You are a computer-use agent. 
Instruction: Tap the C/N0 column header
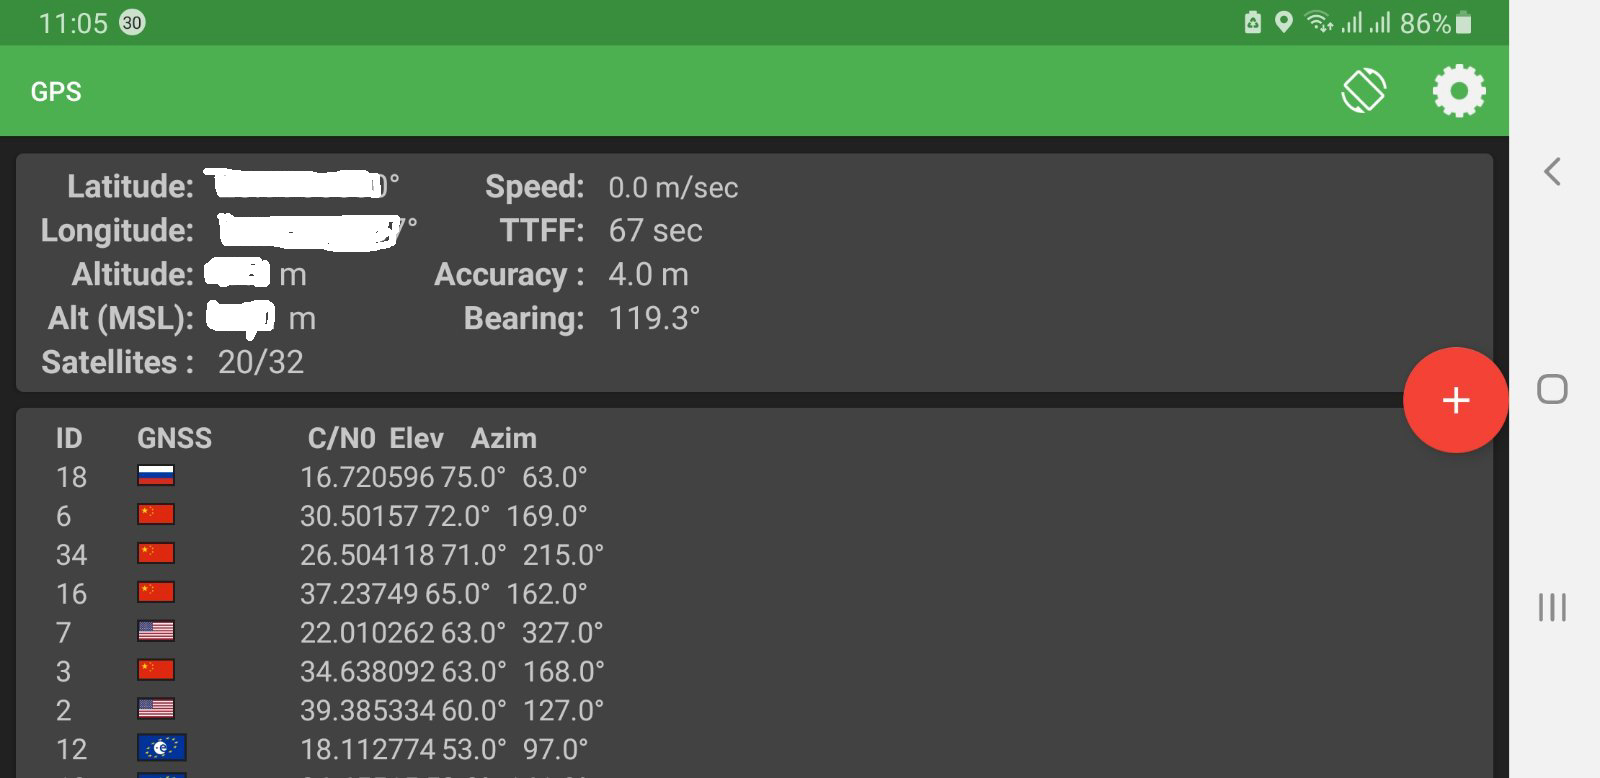point(341,438)
